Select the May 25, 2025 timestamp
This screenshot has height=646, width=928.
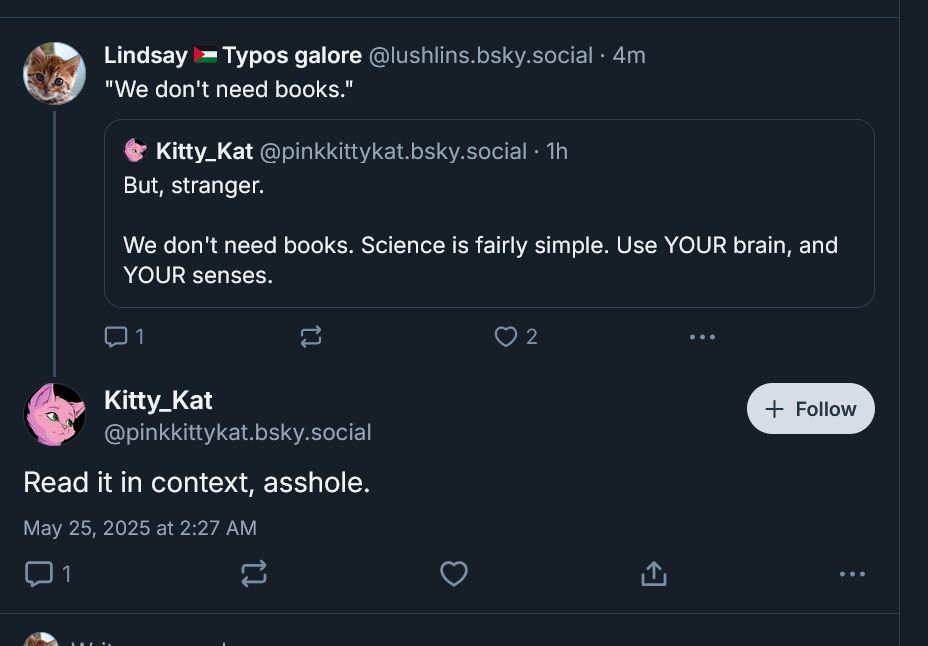click(x=140, y=528)
